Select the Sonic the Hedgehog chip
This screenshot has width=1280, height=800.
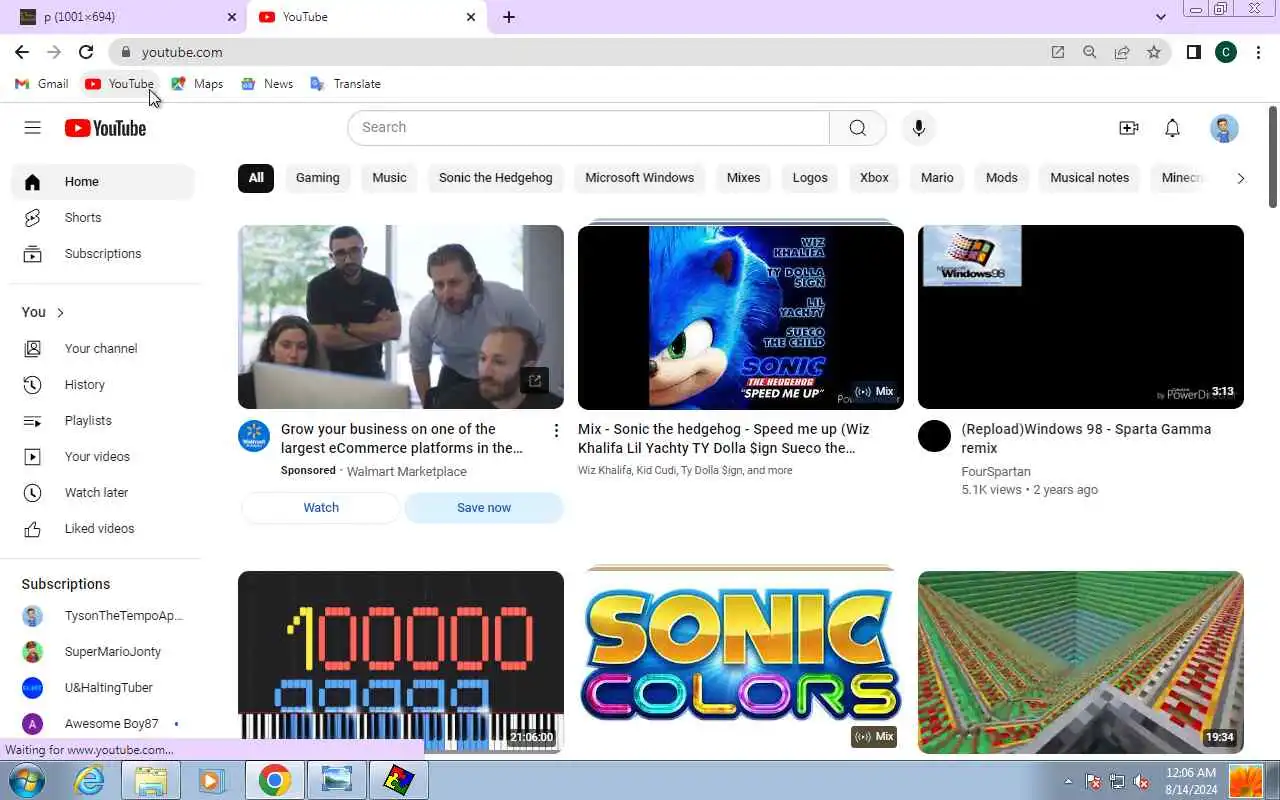click(496, 178)
